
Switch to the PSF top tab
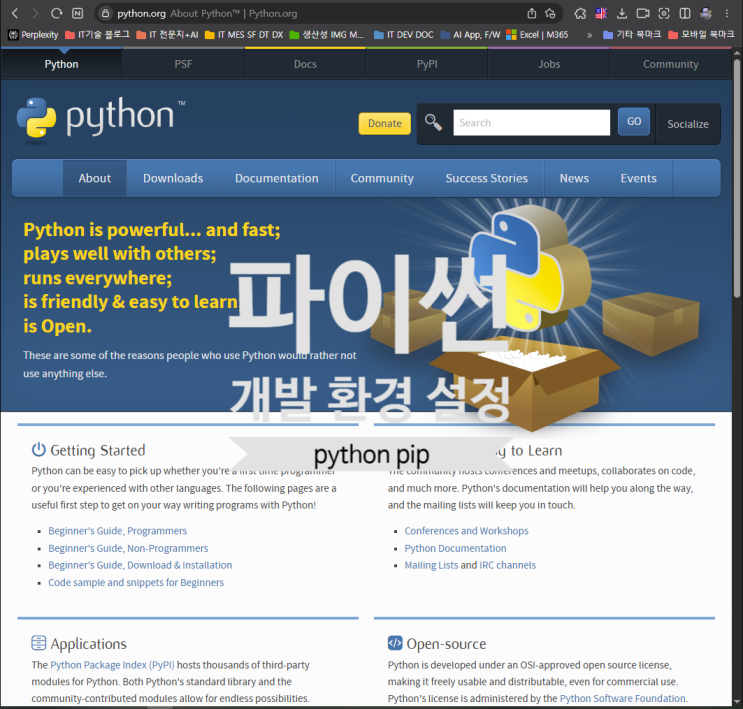[183, 64]
